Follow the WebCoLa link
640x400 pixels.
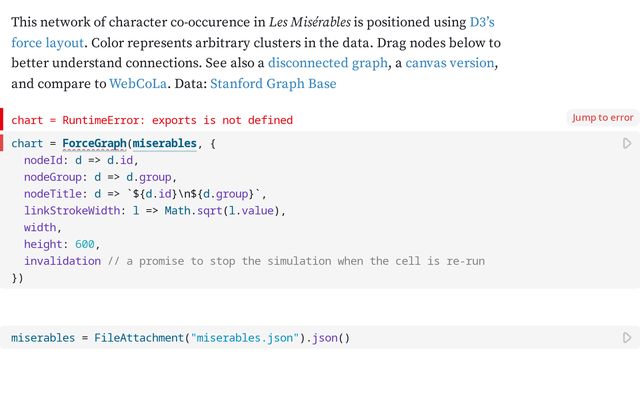pyautogui.click(x=138, y=84)
